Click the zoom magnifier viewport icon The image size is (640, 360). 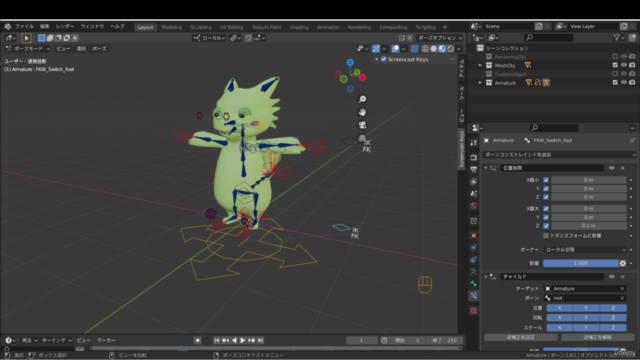pos(362,99)
